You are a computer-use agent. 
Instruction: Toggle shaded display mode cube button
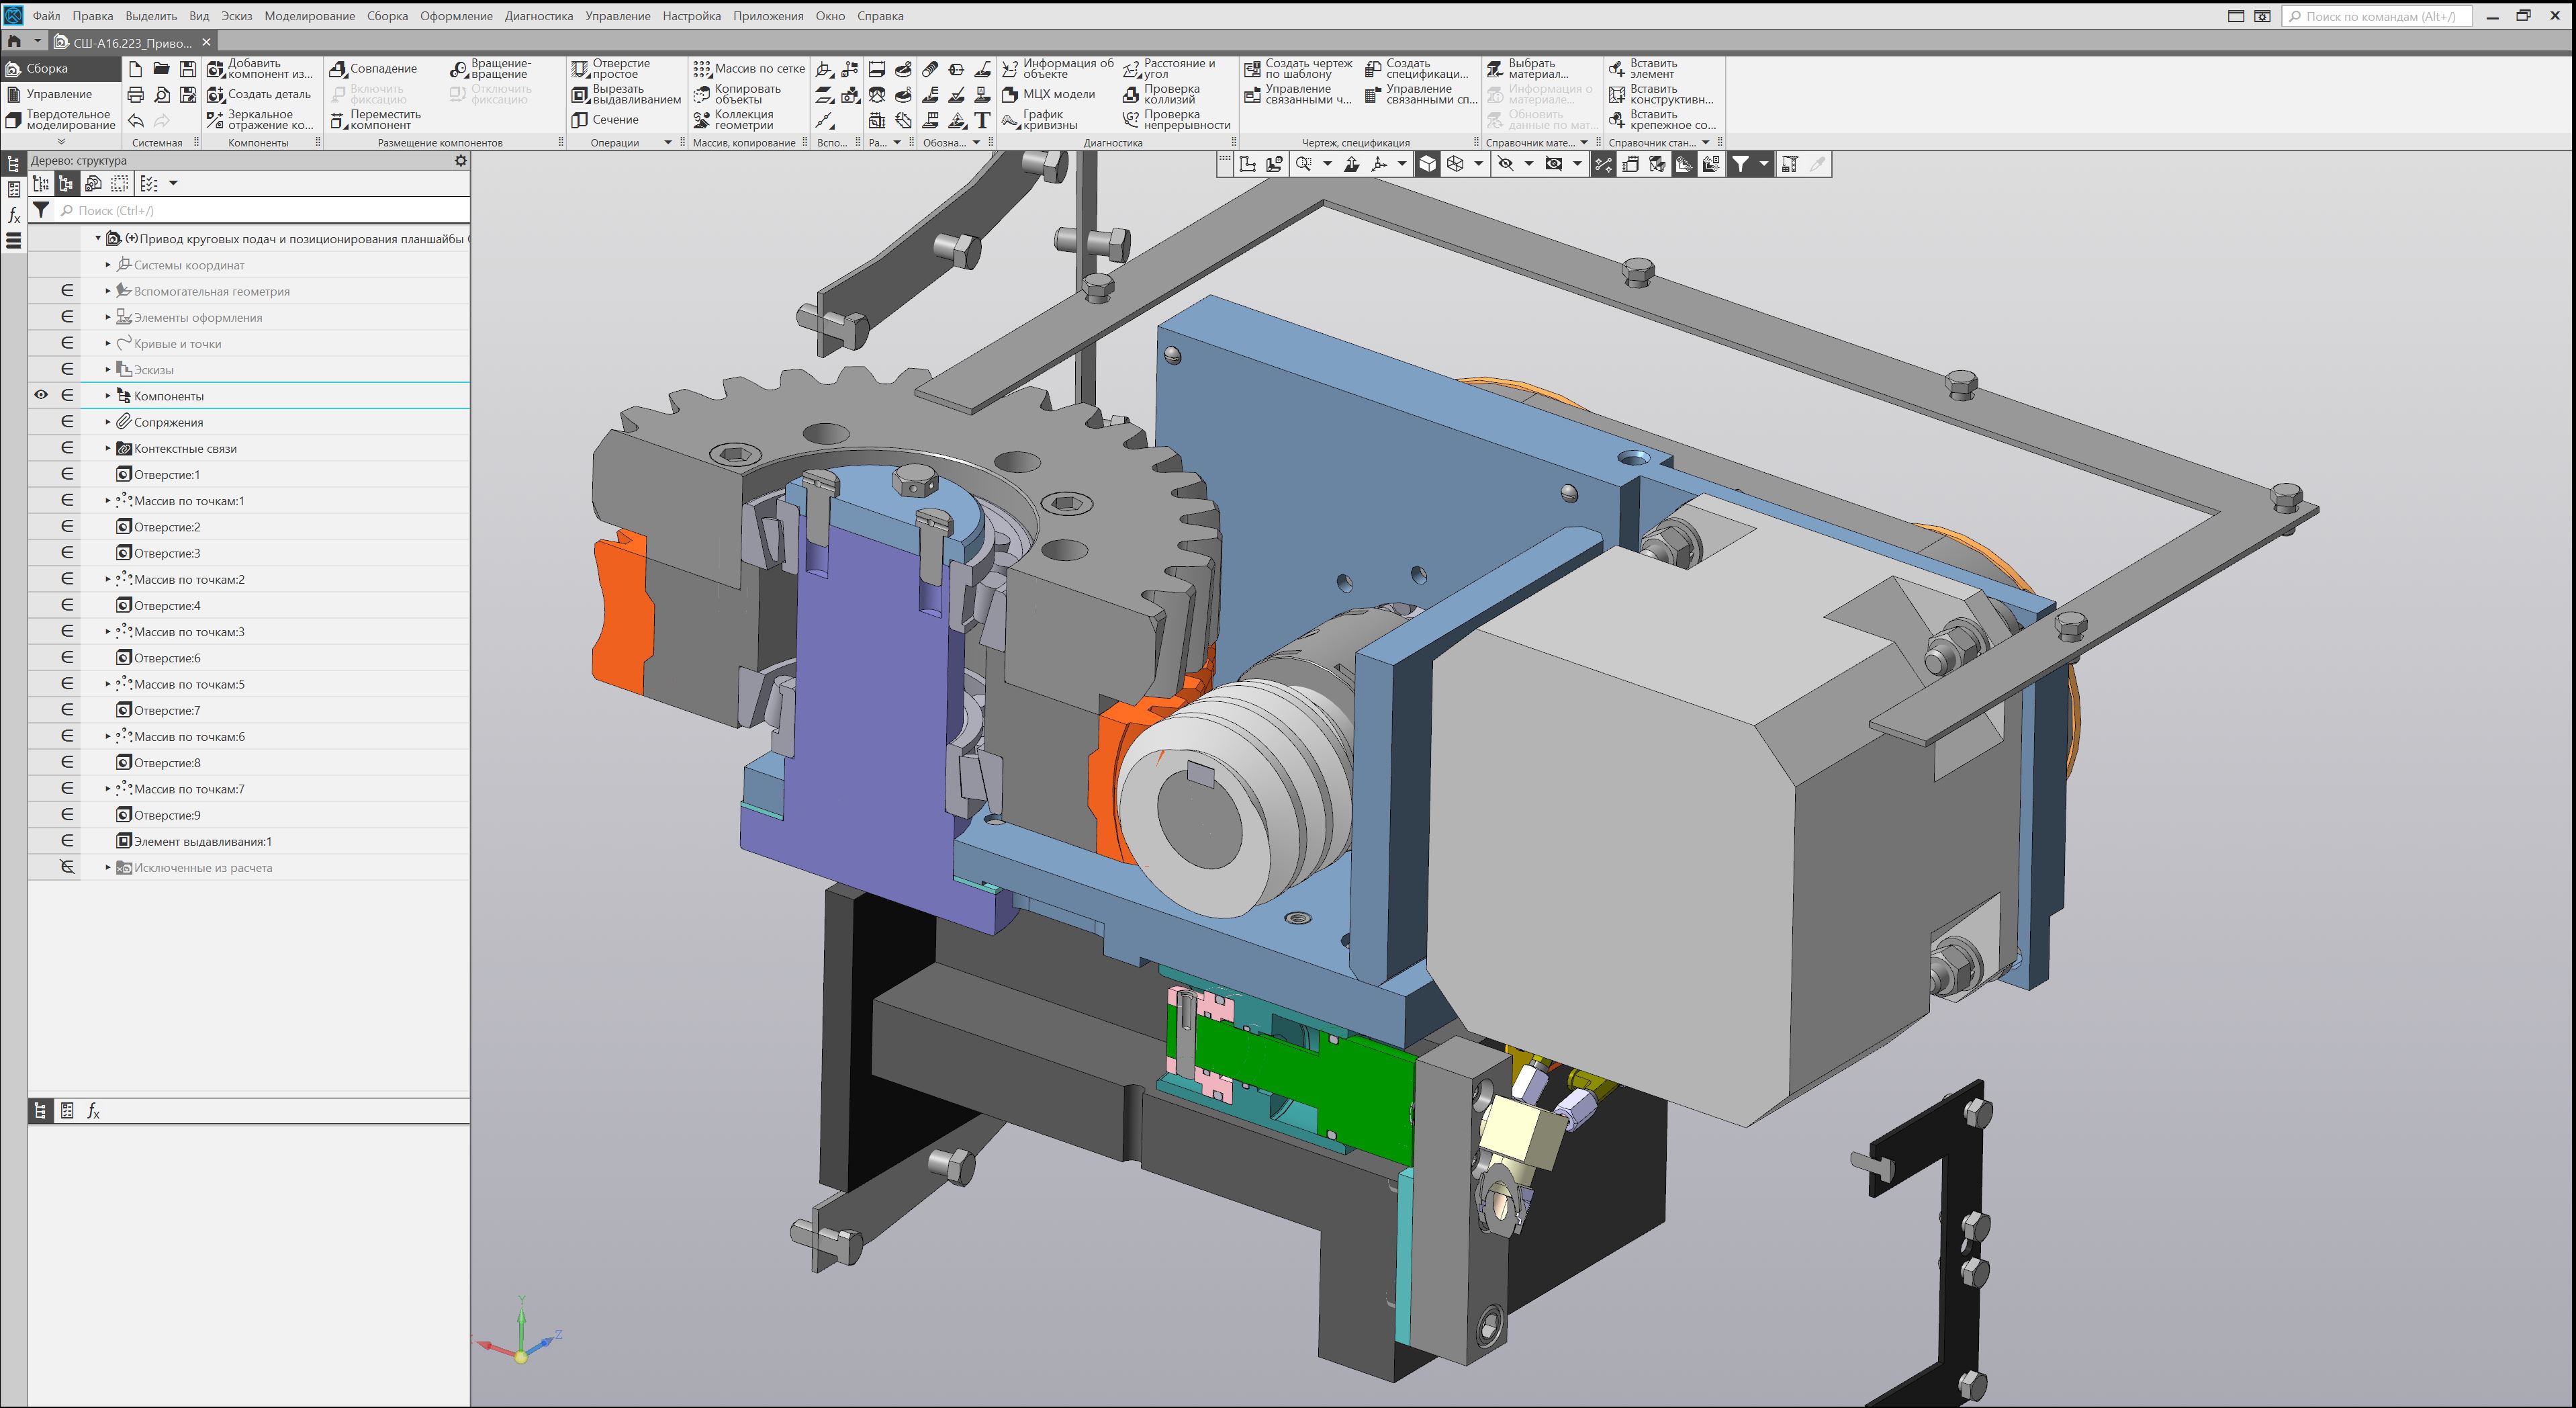tap(1428, 164)
